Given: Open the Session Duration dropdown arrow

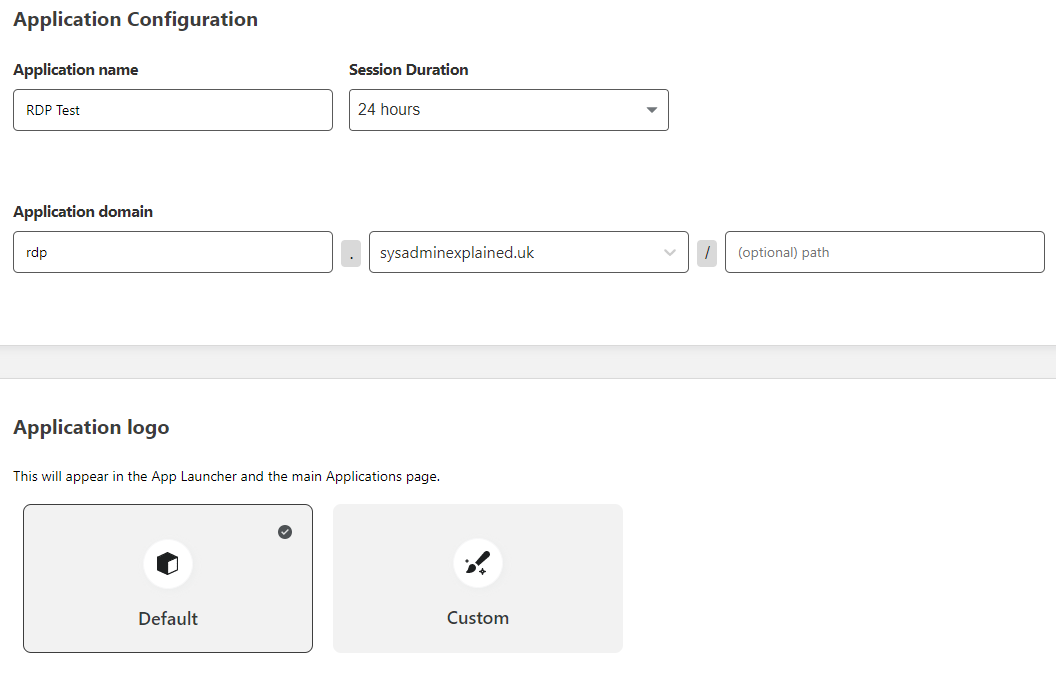Looking at the screenshot, I should [651, 110].
